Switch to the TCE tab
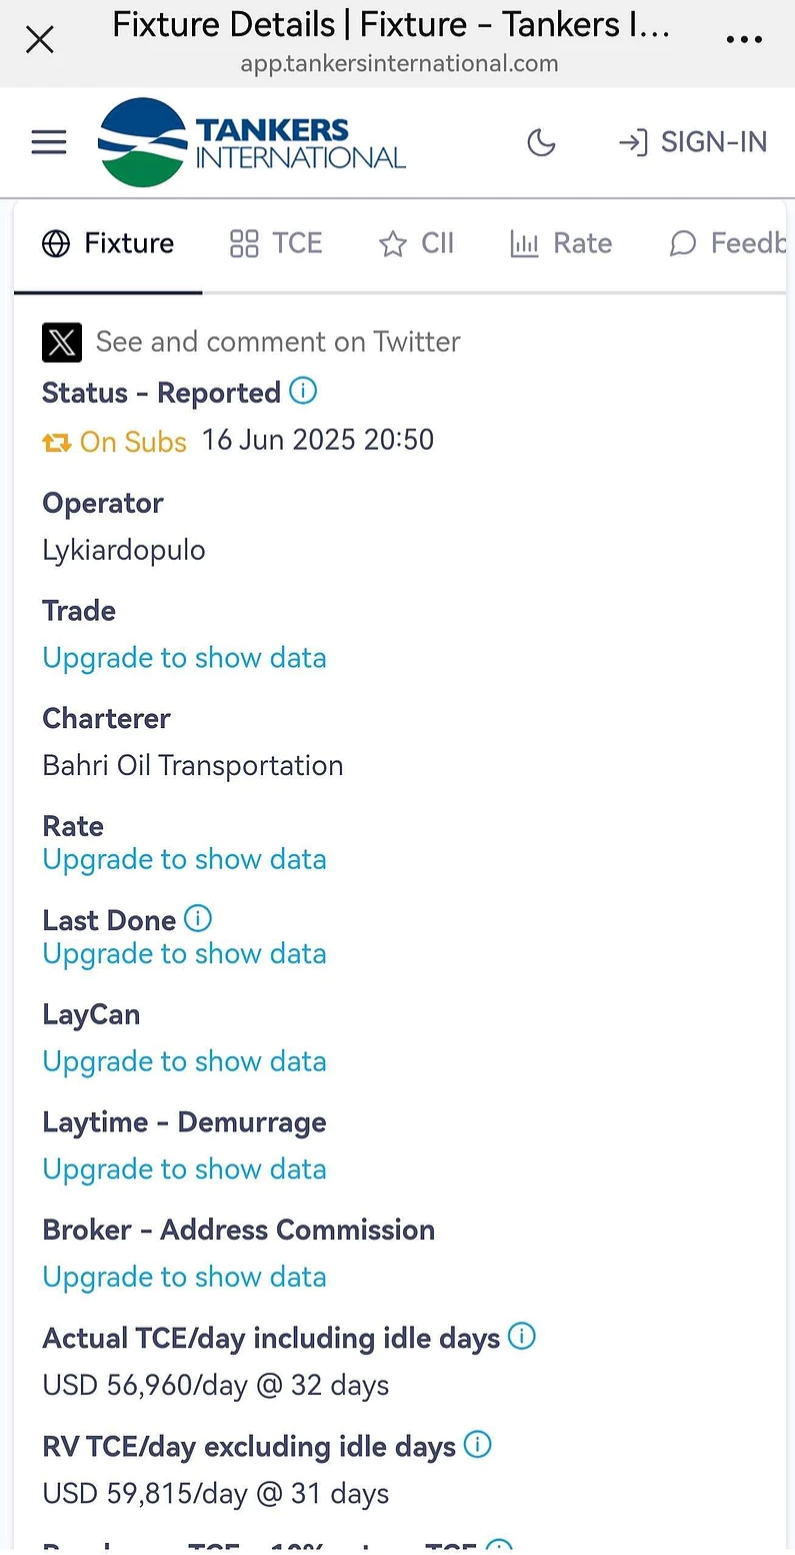795x1555 pixels. [276, 243]
